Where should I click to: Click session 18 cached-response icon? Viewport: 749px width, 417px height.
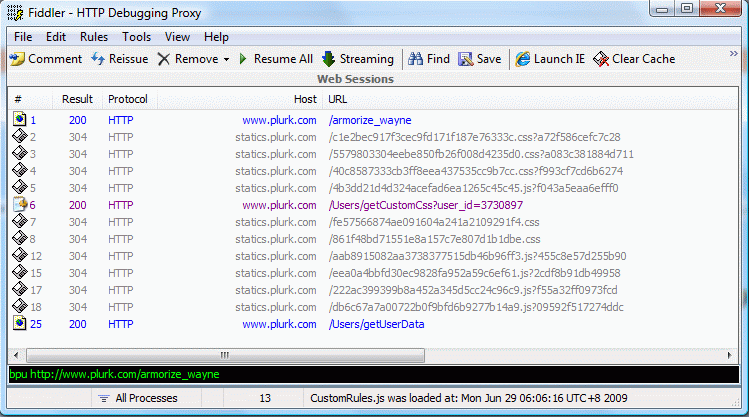click(20, 306)
